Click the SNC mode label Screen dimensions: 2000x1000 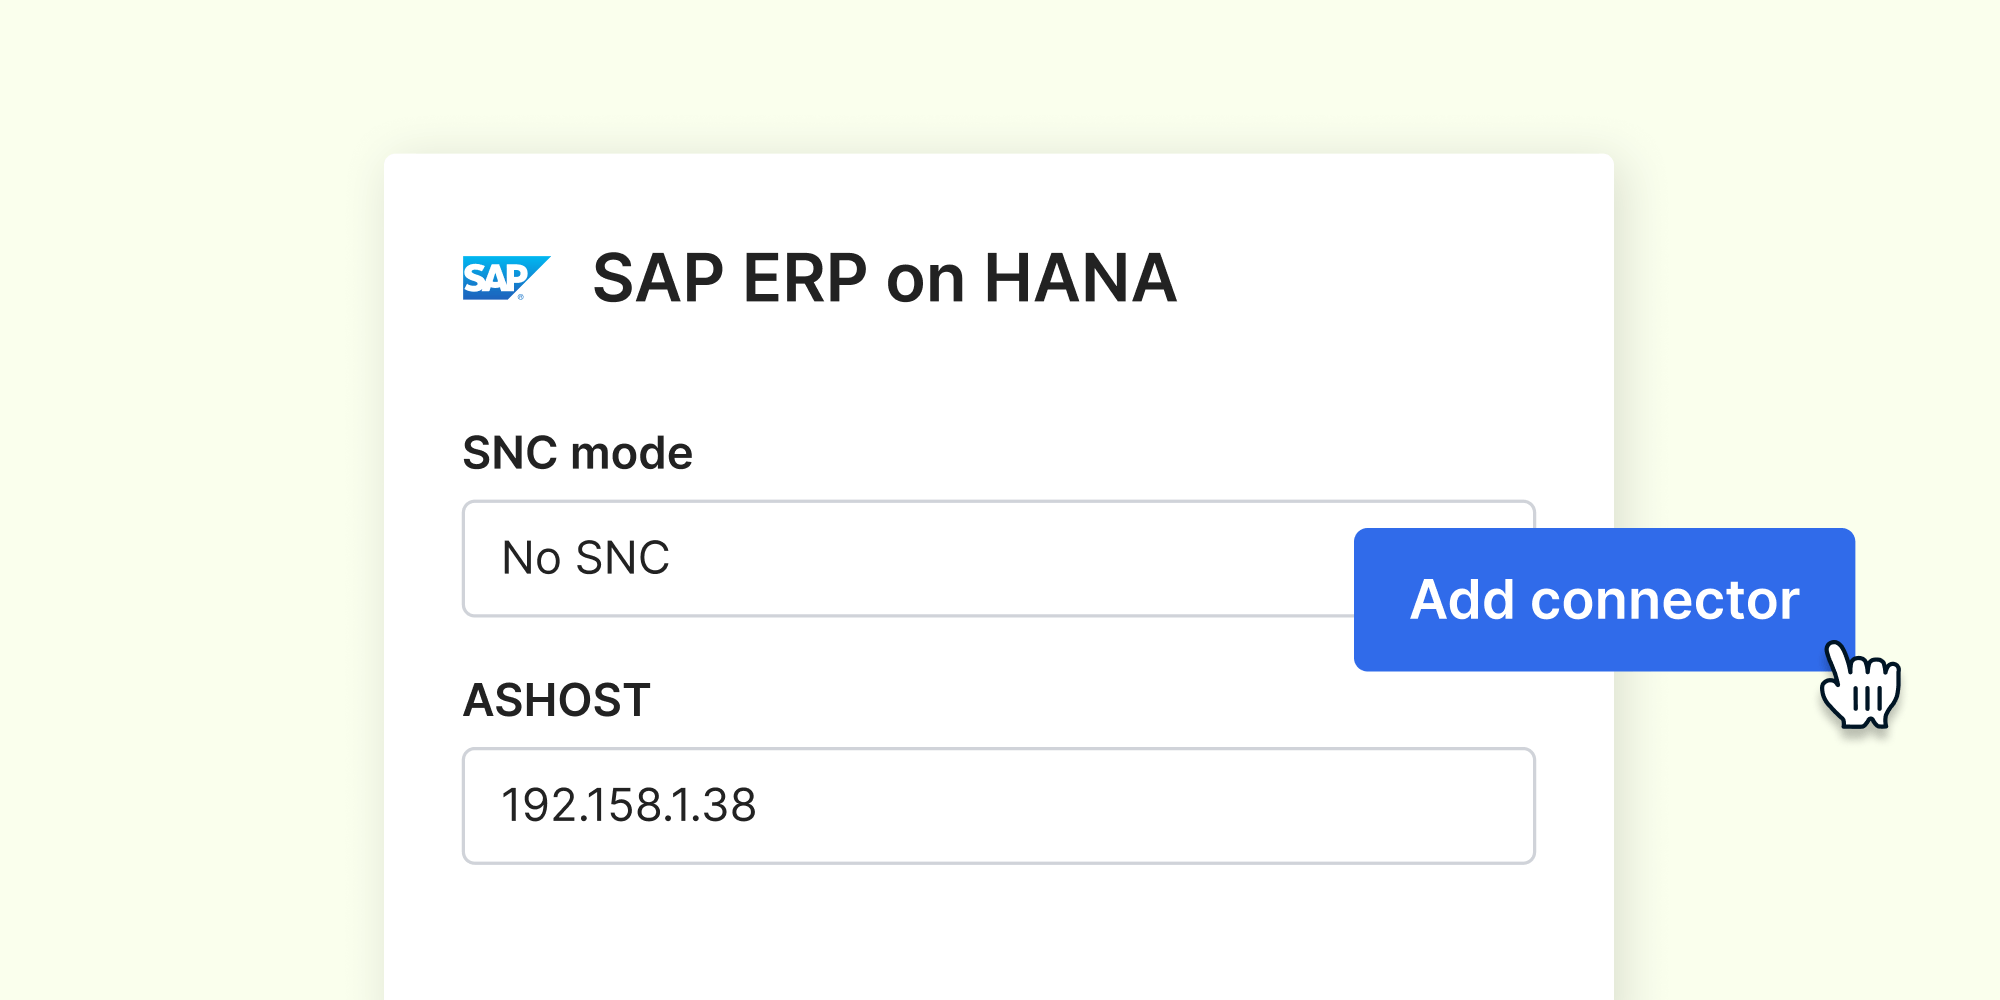577,453
